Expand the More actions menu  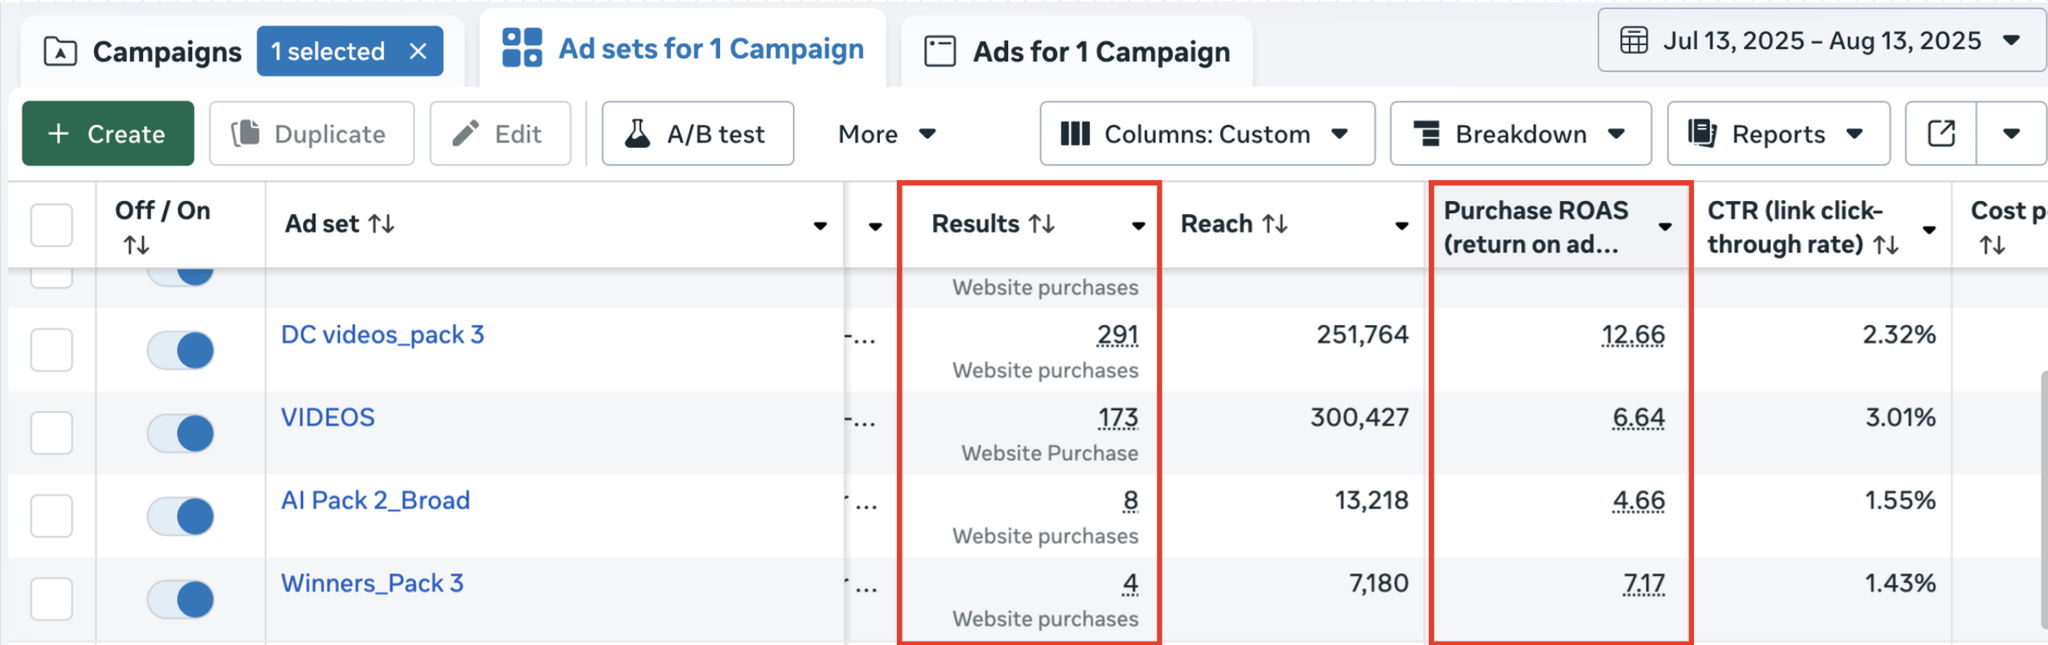pyautogui.click(x=887, y=133)
